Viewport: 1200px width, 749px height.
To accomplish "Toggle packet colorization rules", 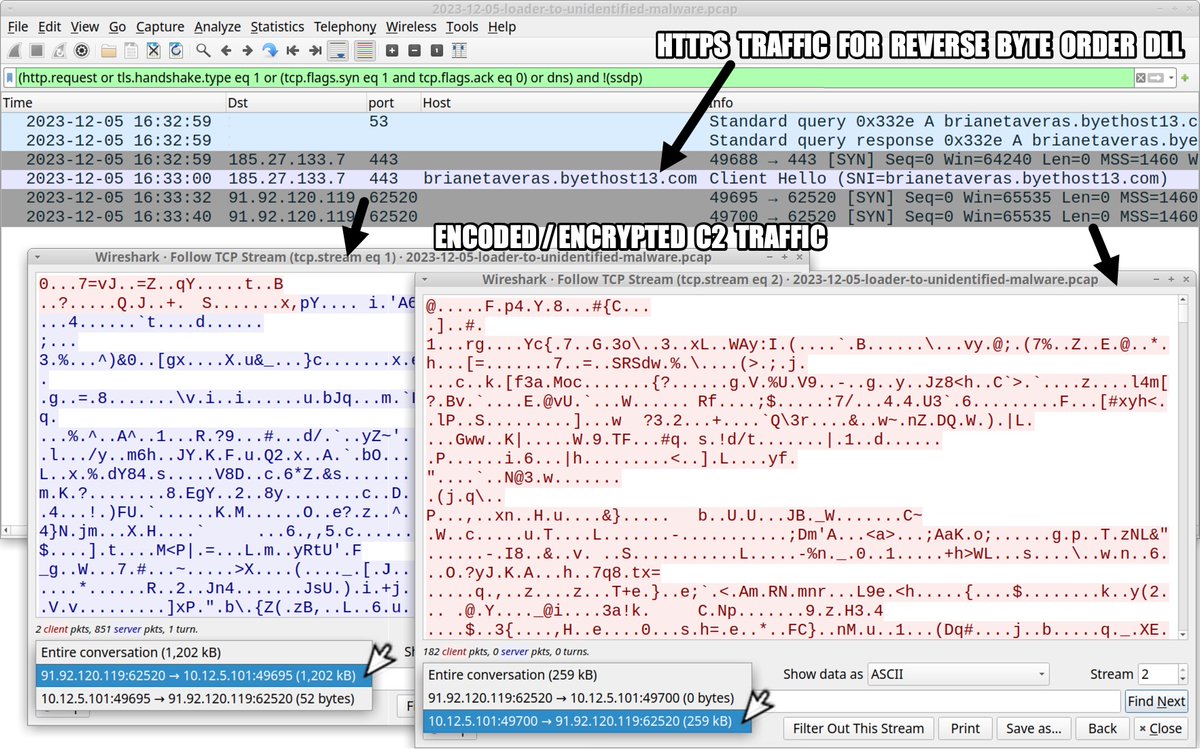I will coord(365,50).
